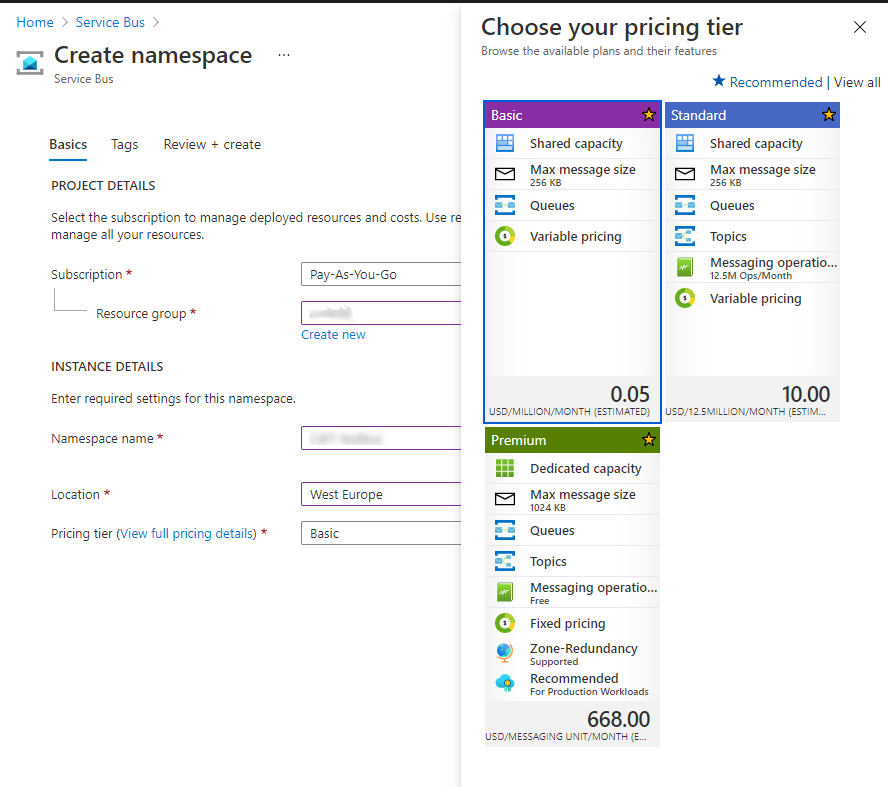Click the Premium tier star icon
Viewport: 888px width, 787px height.
coord(648,440)
